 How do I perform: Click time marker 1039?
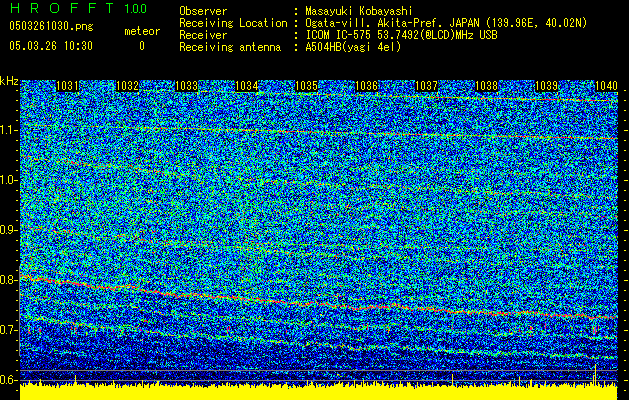tap(546, 86)
